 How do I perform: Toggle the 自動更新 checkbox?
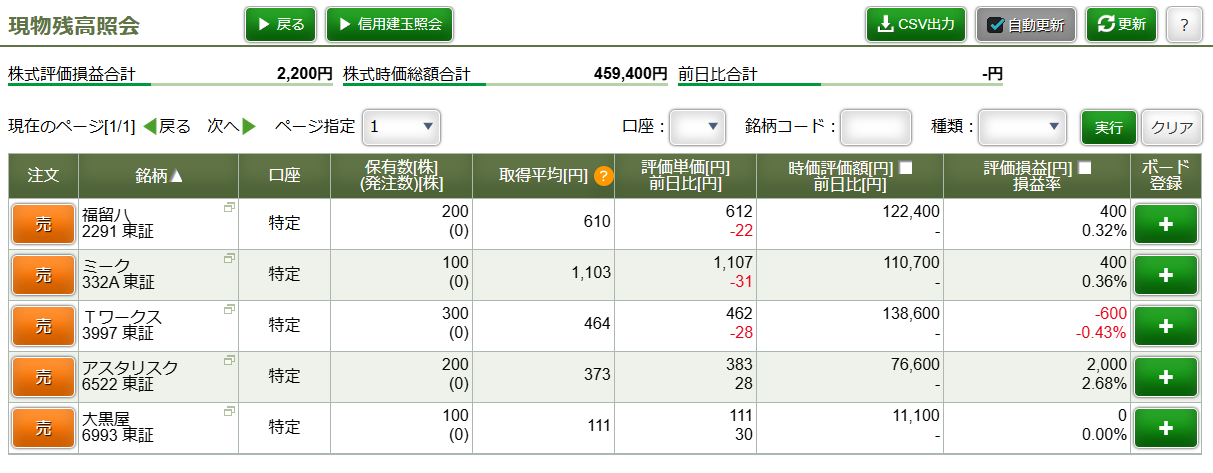(x=995, y=25)
